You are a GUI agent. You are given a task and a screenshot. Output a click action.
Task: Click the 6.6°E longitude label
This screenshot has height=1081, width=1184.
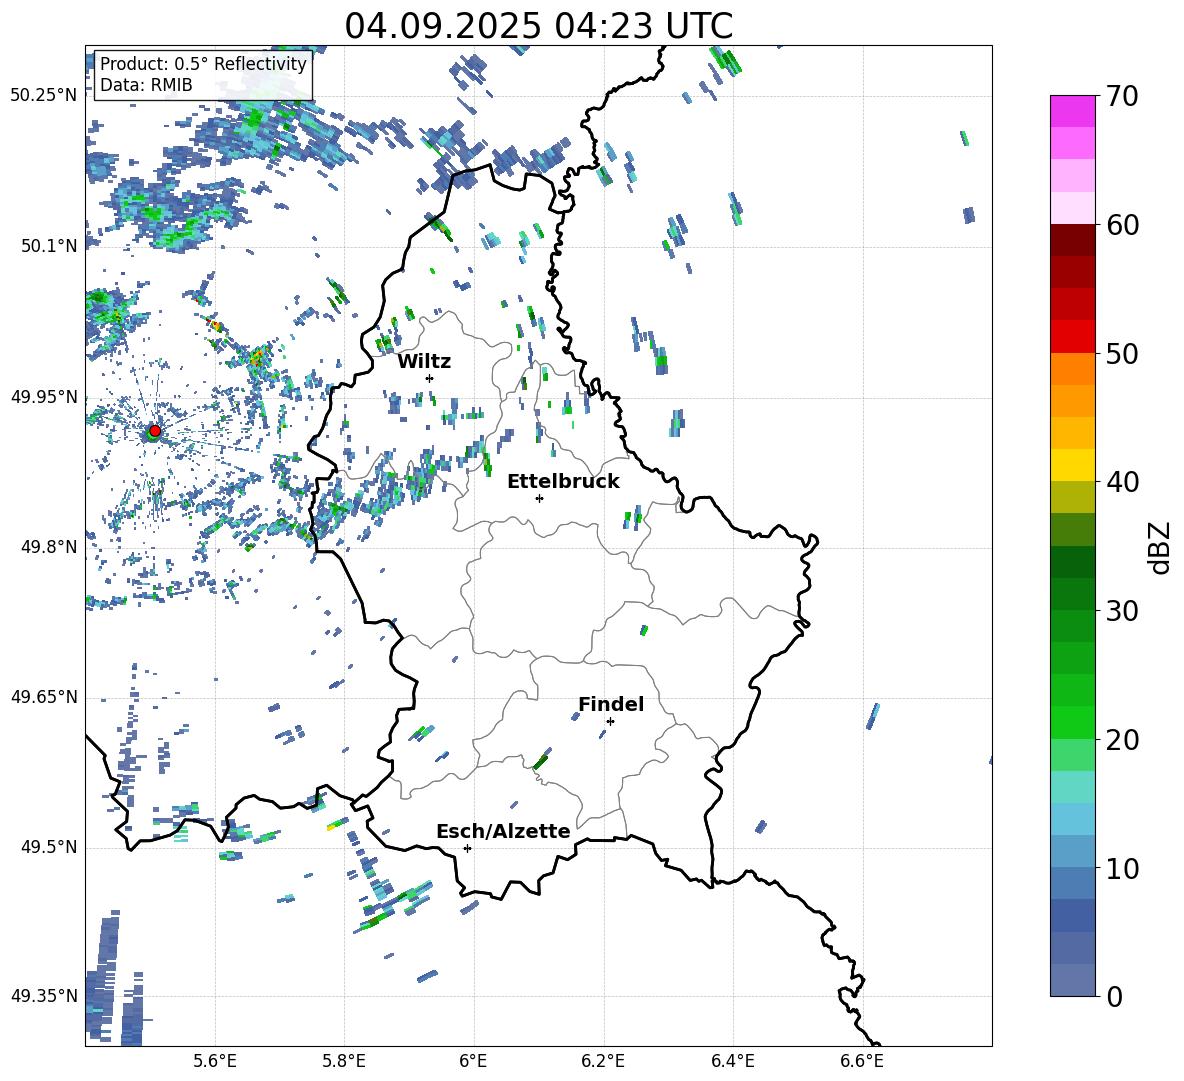pyautogui.click(x=862, y=1062)
